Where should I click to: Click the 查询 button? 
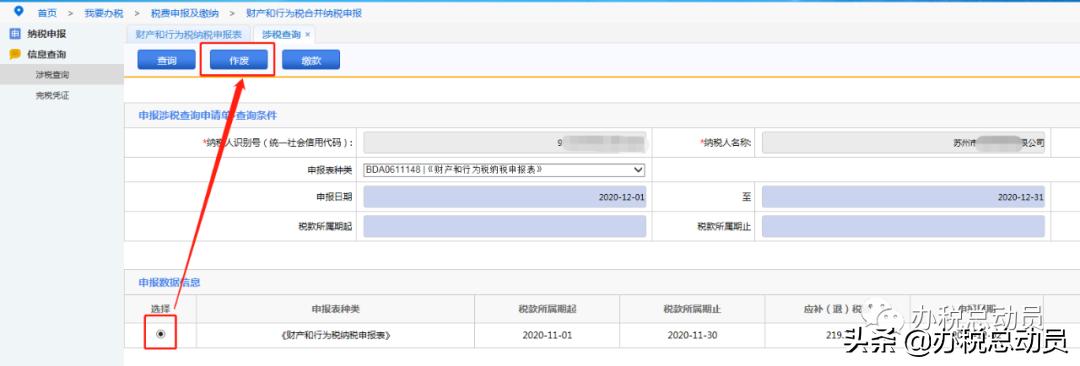[167, 61]
